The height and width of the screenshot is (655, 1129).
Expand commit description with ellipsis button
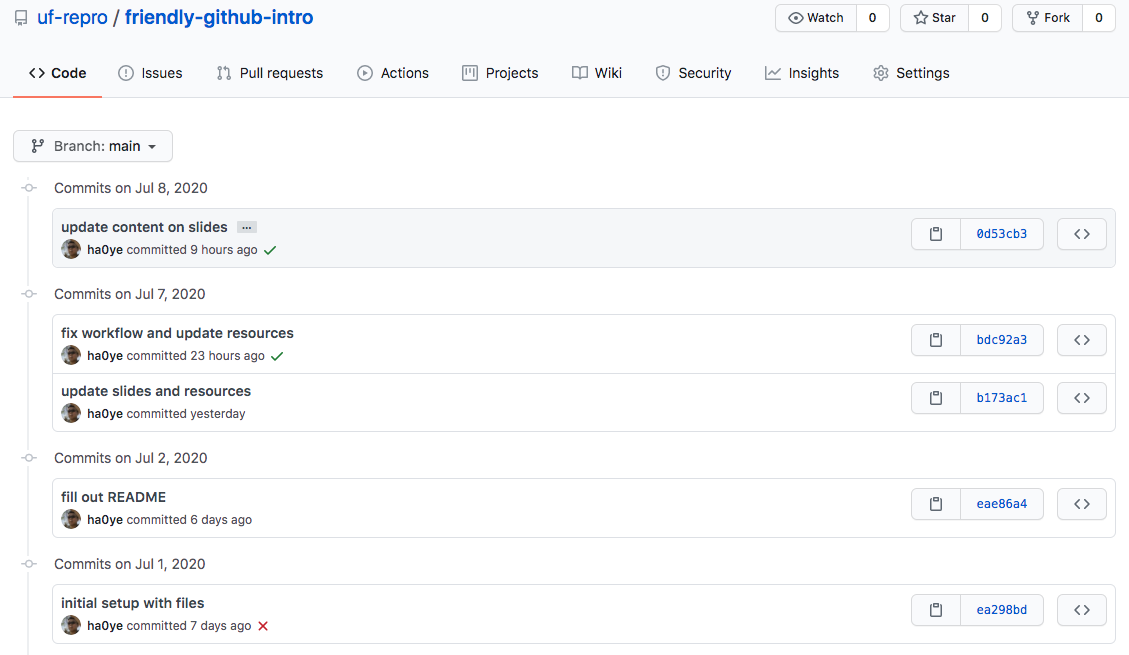tap(247, 227)
